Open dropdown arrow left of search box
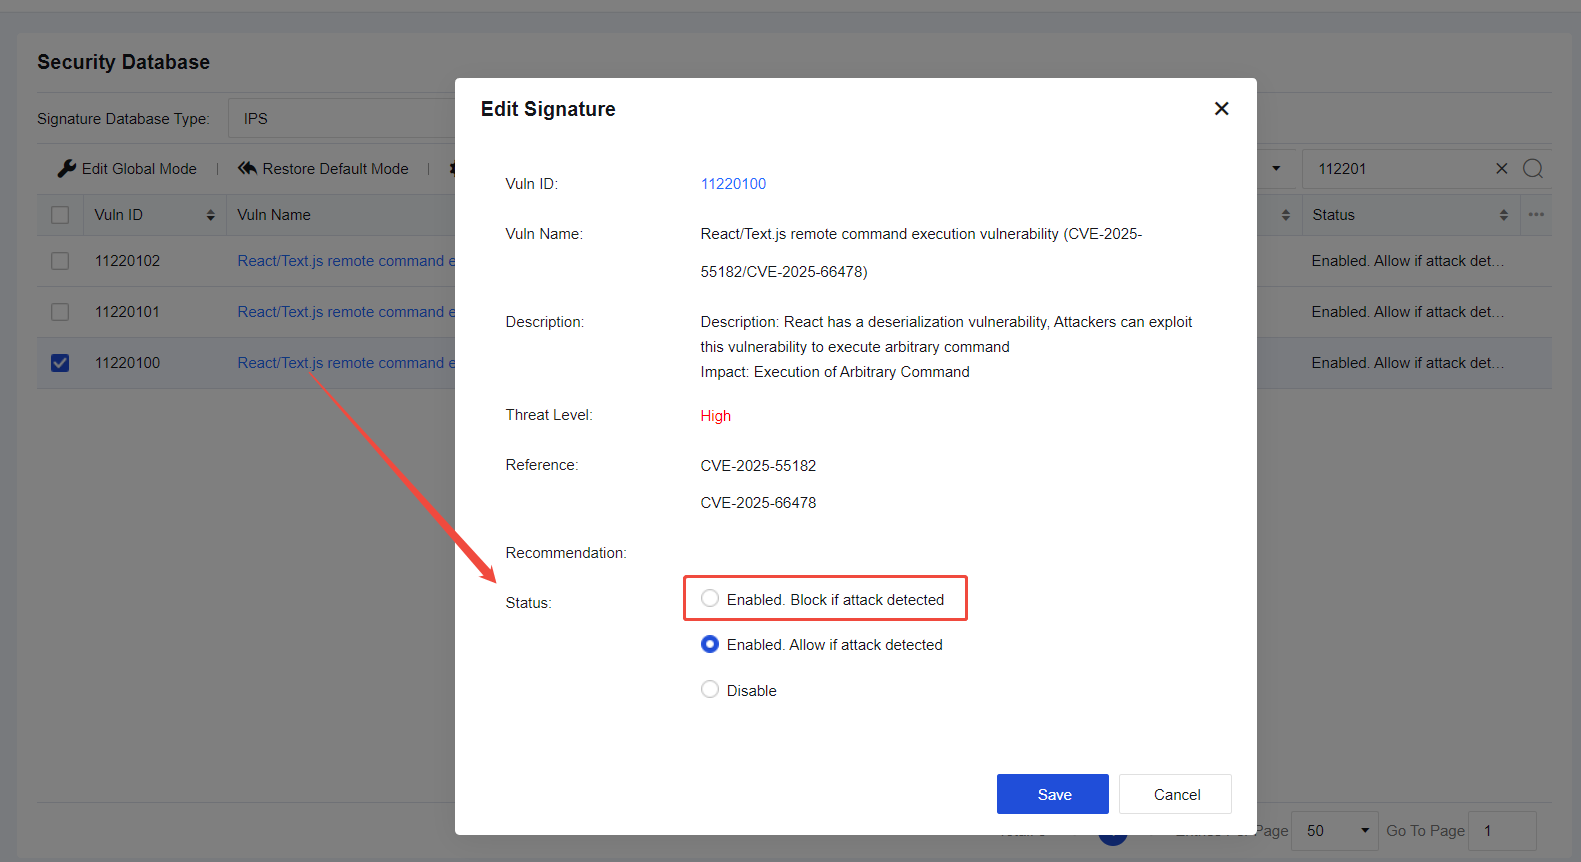Image resolution: width=1581 pixels, height=862 pixels. point(1276,169)
